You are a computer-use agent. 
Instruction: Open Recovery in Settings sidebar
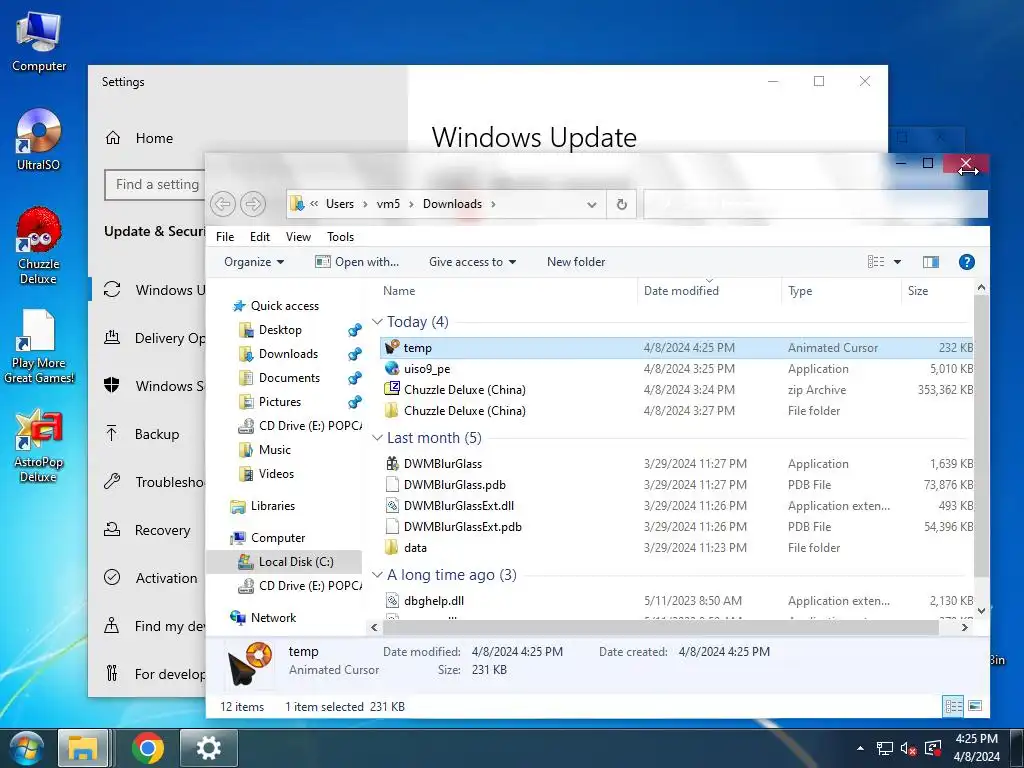click(x=148, y=530)
